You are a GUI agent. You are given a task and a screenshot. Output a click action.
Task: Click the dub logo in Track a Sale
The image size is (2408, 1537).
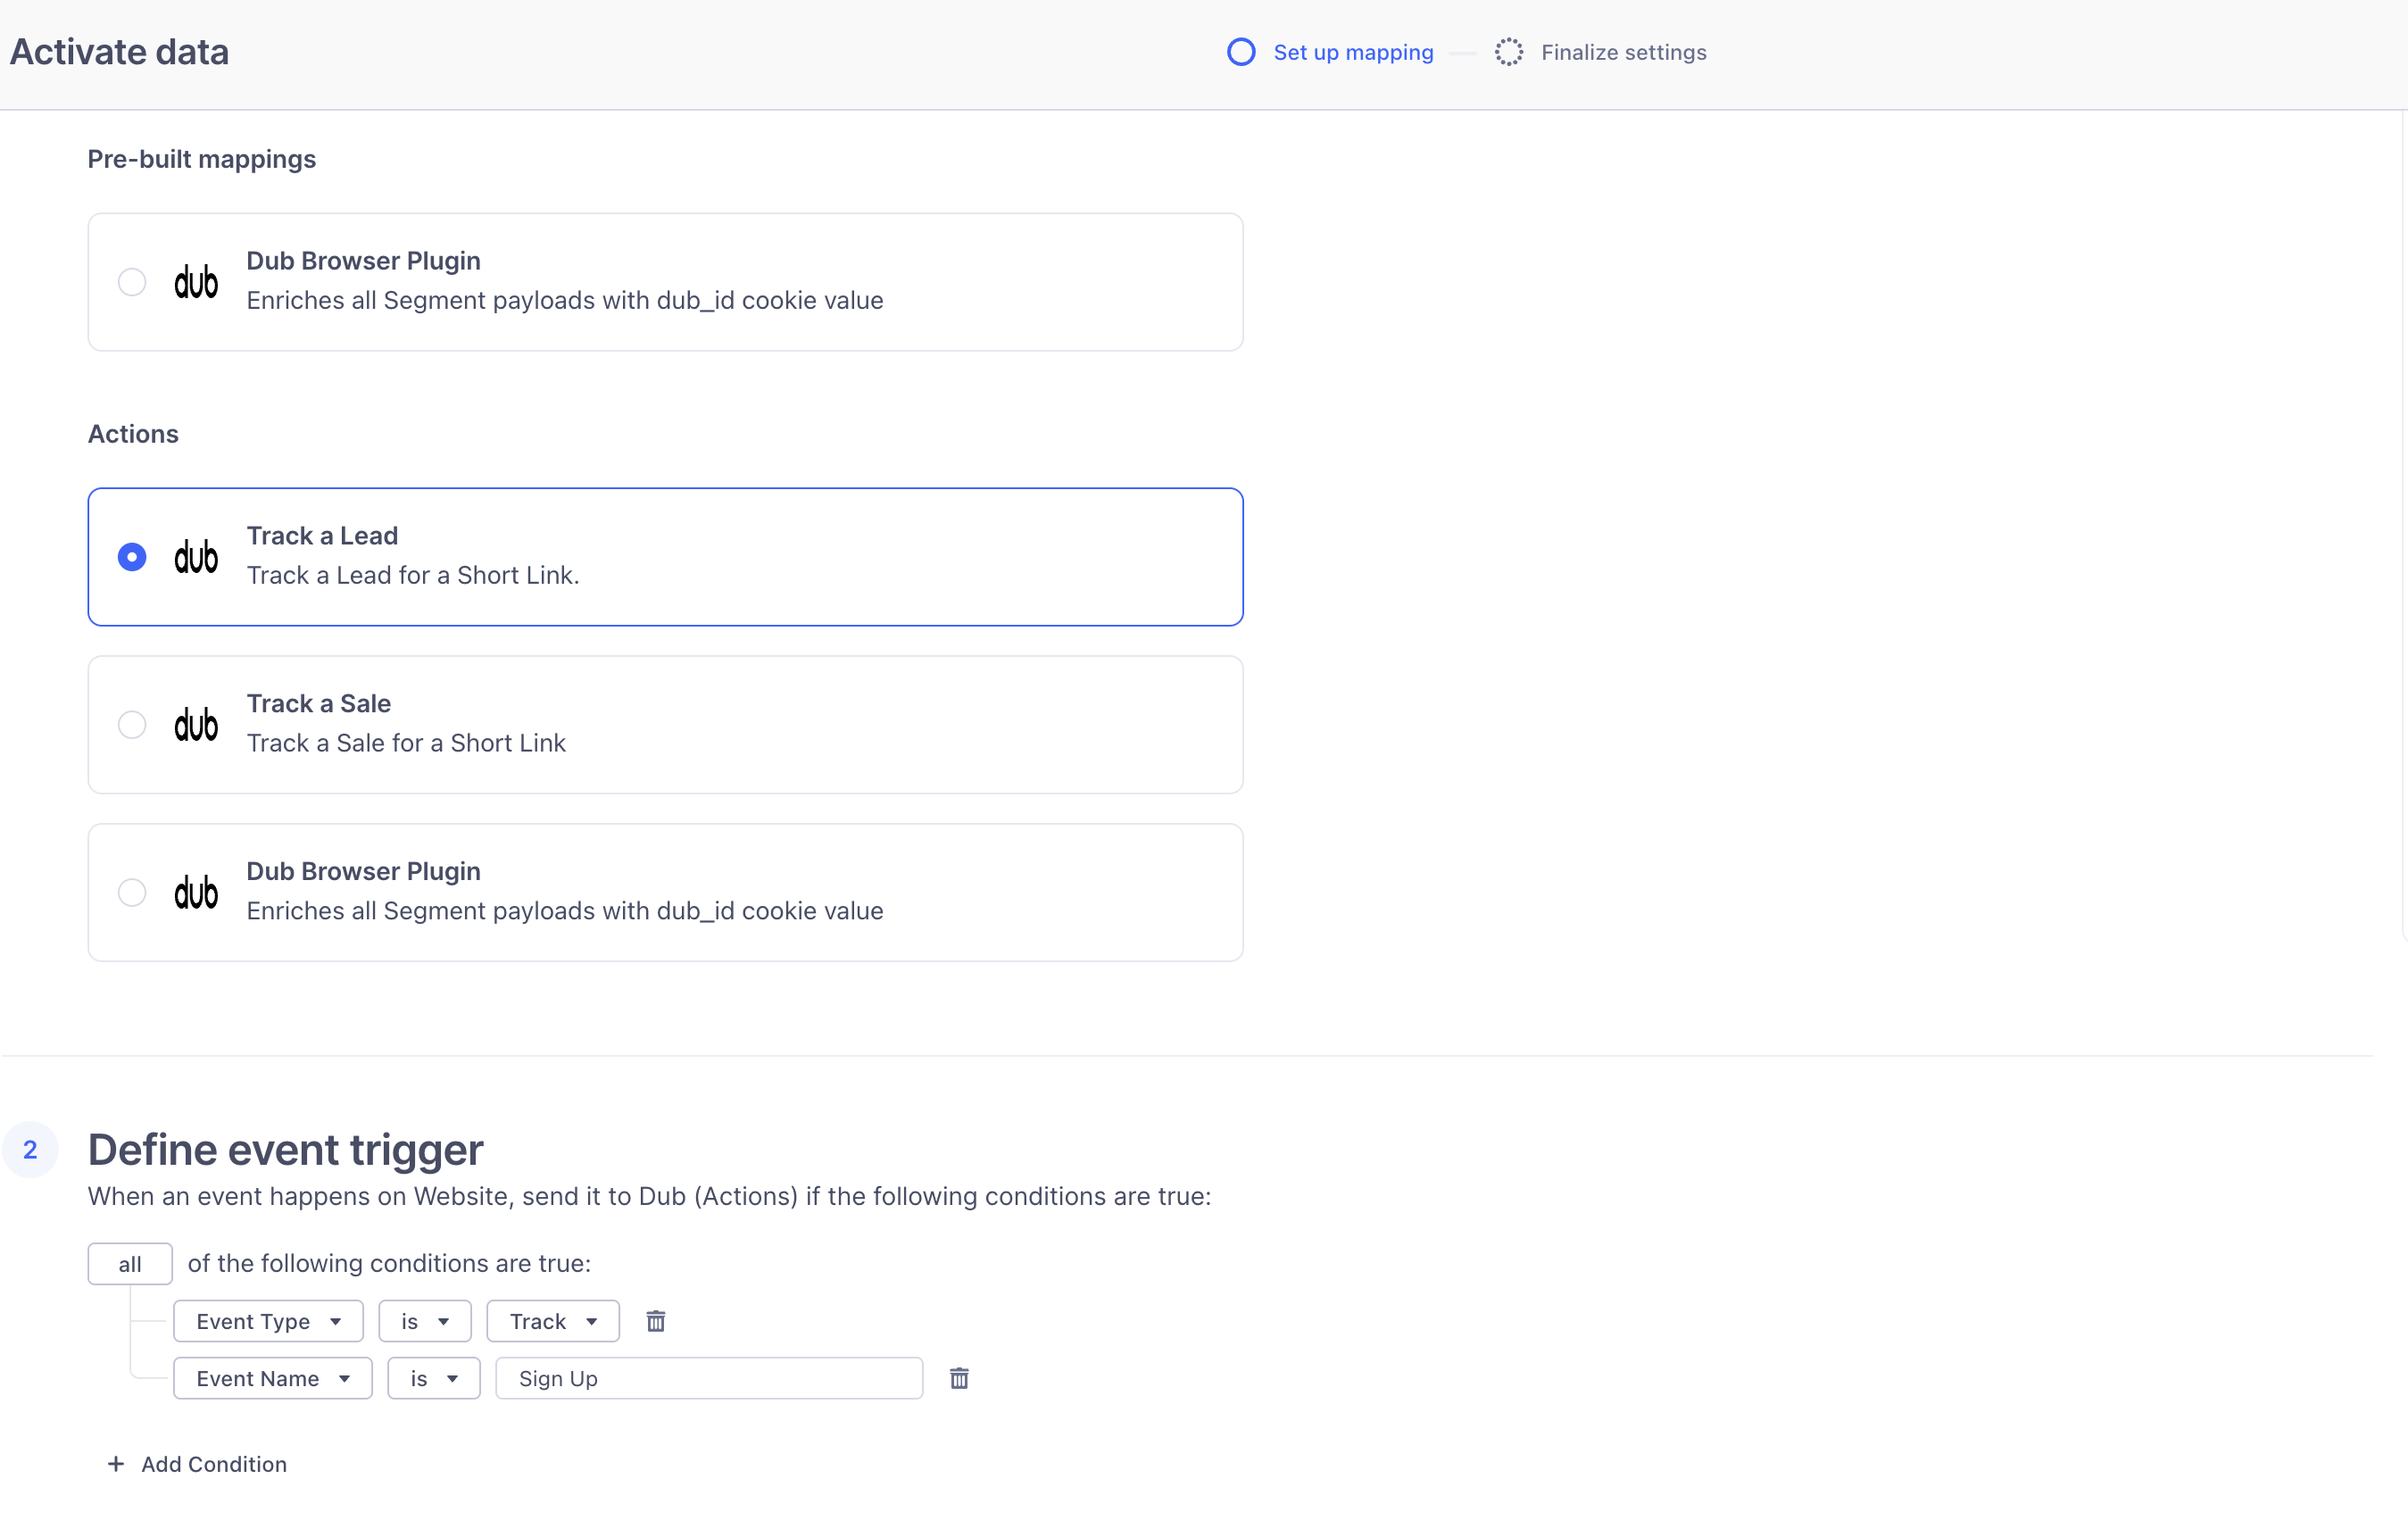[x=196, y=725]
